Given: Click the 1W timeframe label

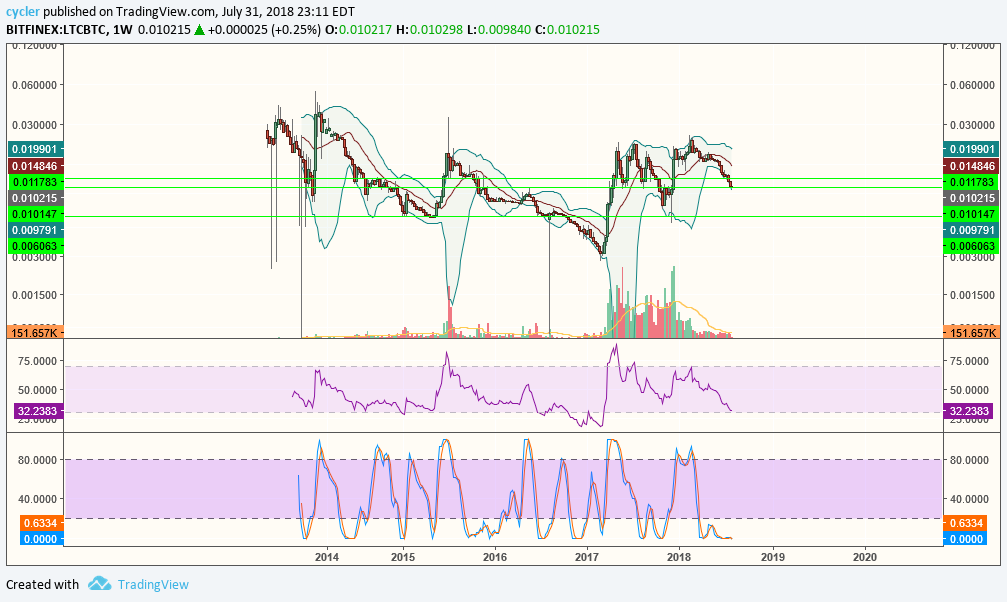Looking at the screenshot, I should (x=122, y=30).
